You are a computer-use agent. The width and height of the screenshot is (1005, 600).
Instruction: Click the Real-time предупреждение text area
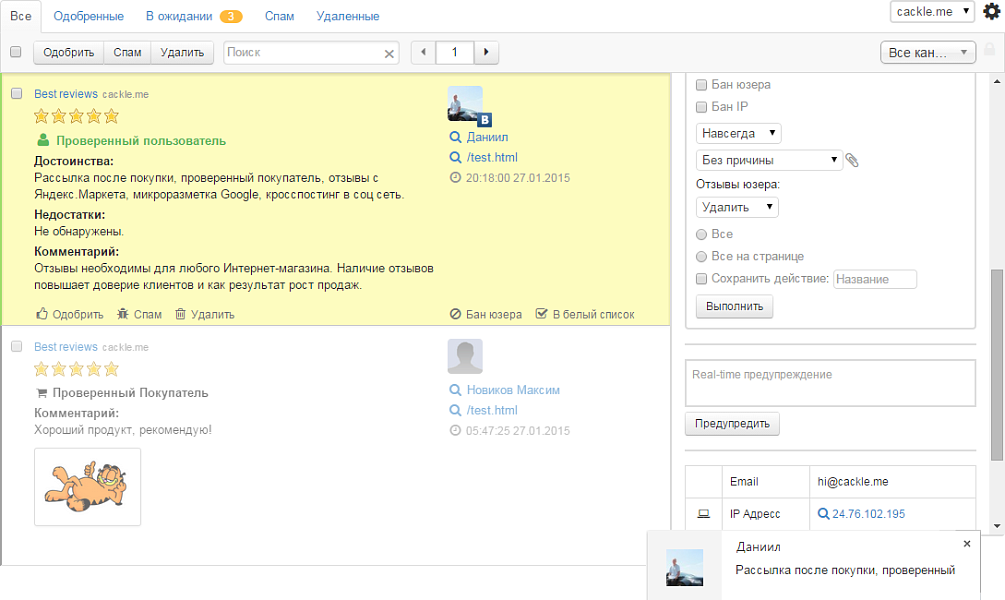click(829, 383)
